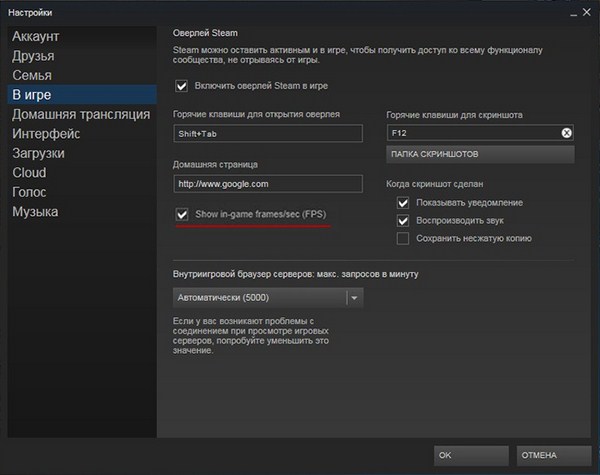Open the Домашняя трансляция section
The width and height of the screenshot is (600, 475).
tap(82, 114)
